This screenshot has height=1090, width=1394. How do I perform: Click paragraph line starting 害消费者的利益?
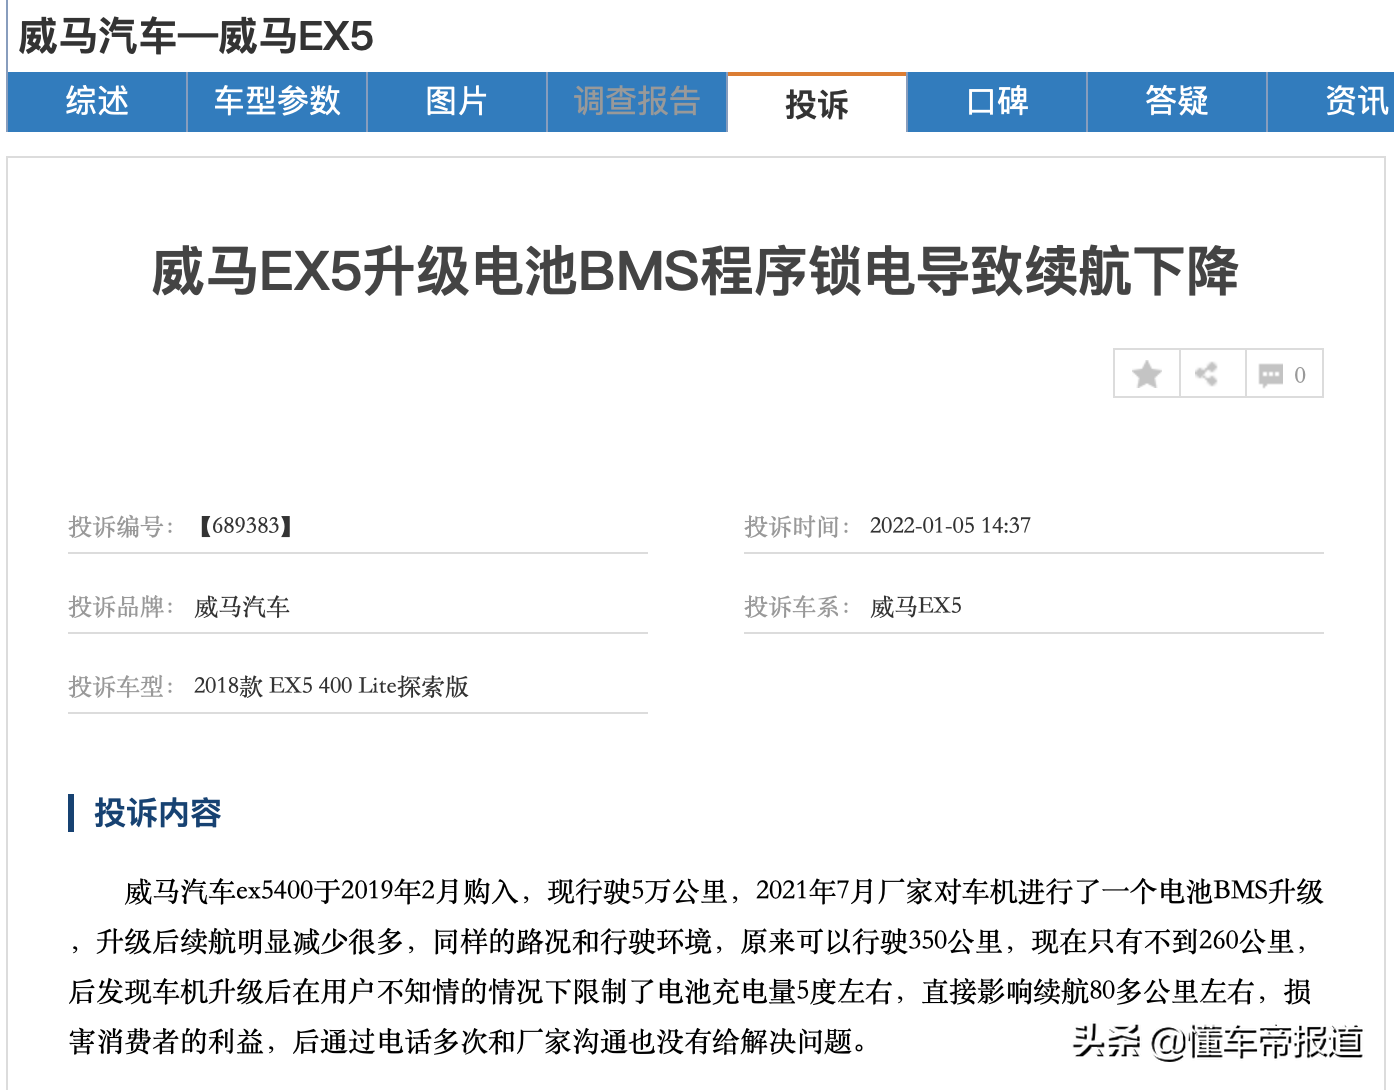pos(468,1041)
